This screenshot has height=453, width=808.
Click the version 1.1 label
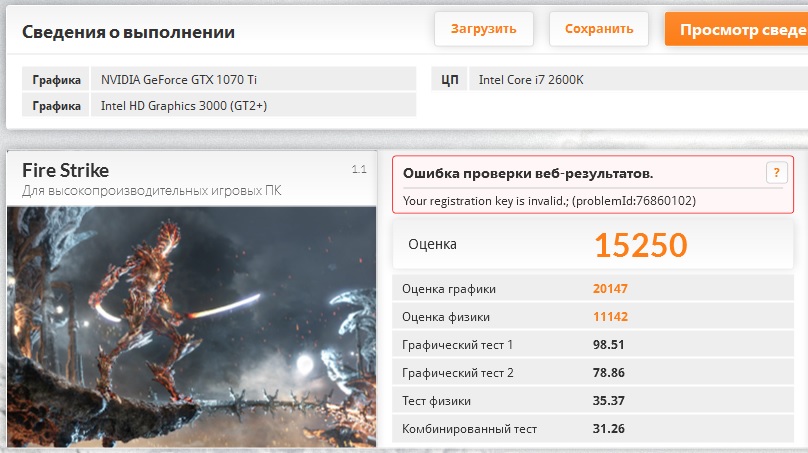(359, 169)
